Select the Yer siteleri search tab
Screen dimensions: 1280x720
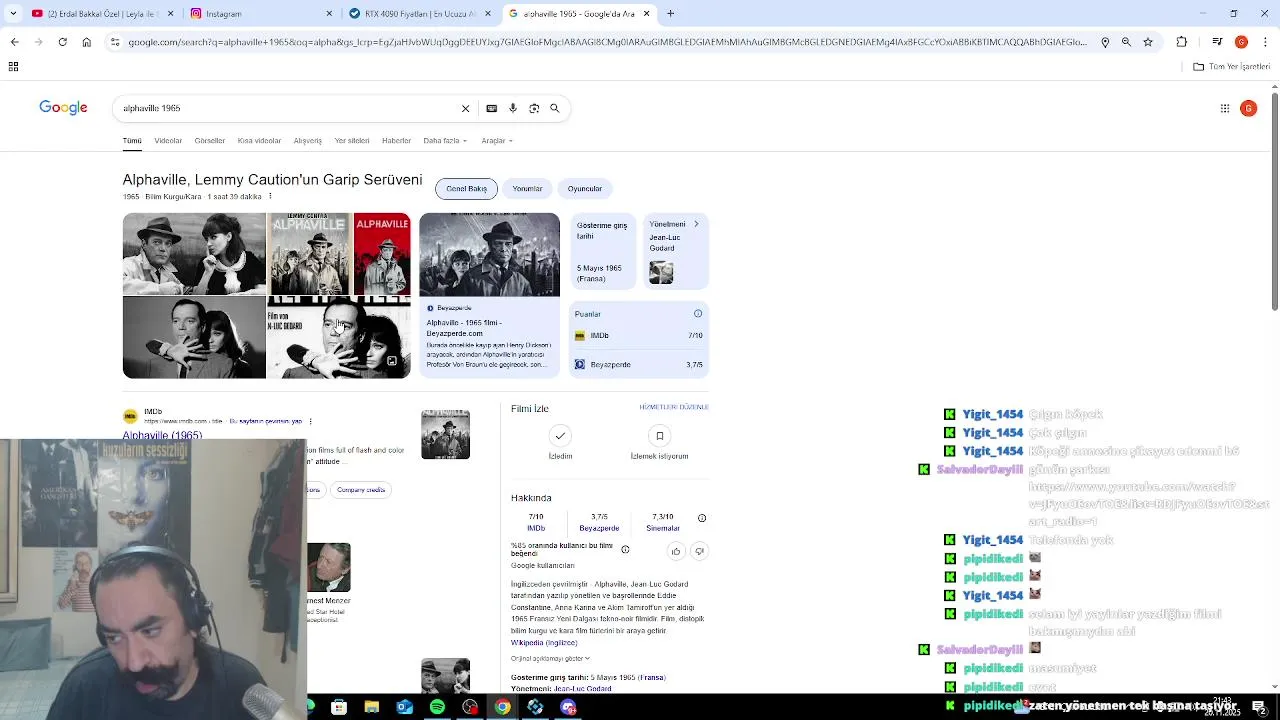pyautogui.click(x=352, y=141)
